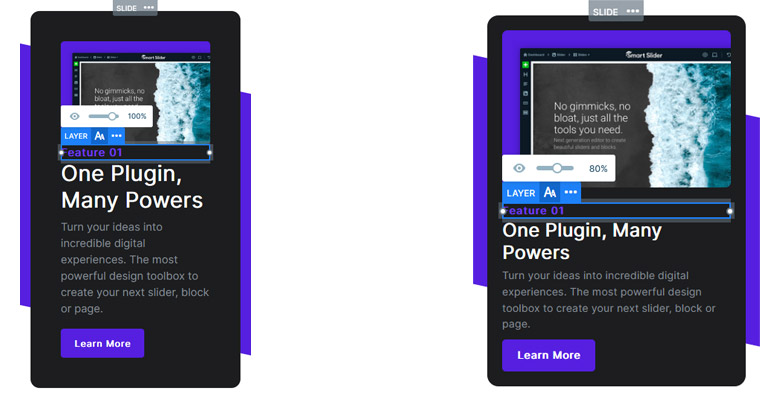The width and height of the screenshot is (780, 400).
Task: Open the three-dot menu on left LAYER bar
Action: 116,136
